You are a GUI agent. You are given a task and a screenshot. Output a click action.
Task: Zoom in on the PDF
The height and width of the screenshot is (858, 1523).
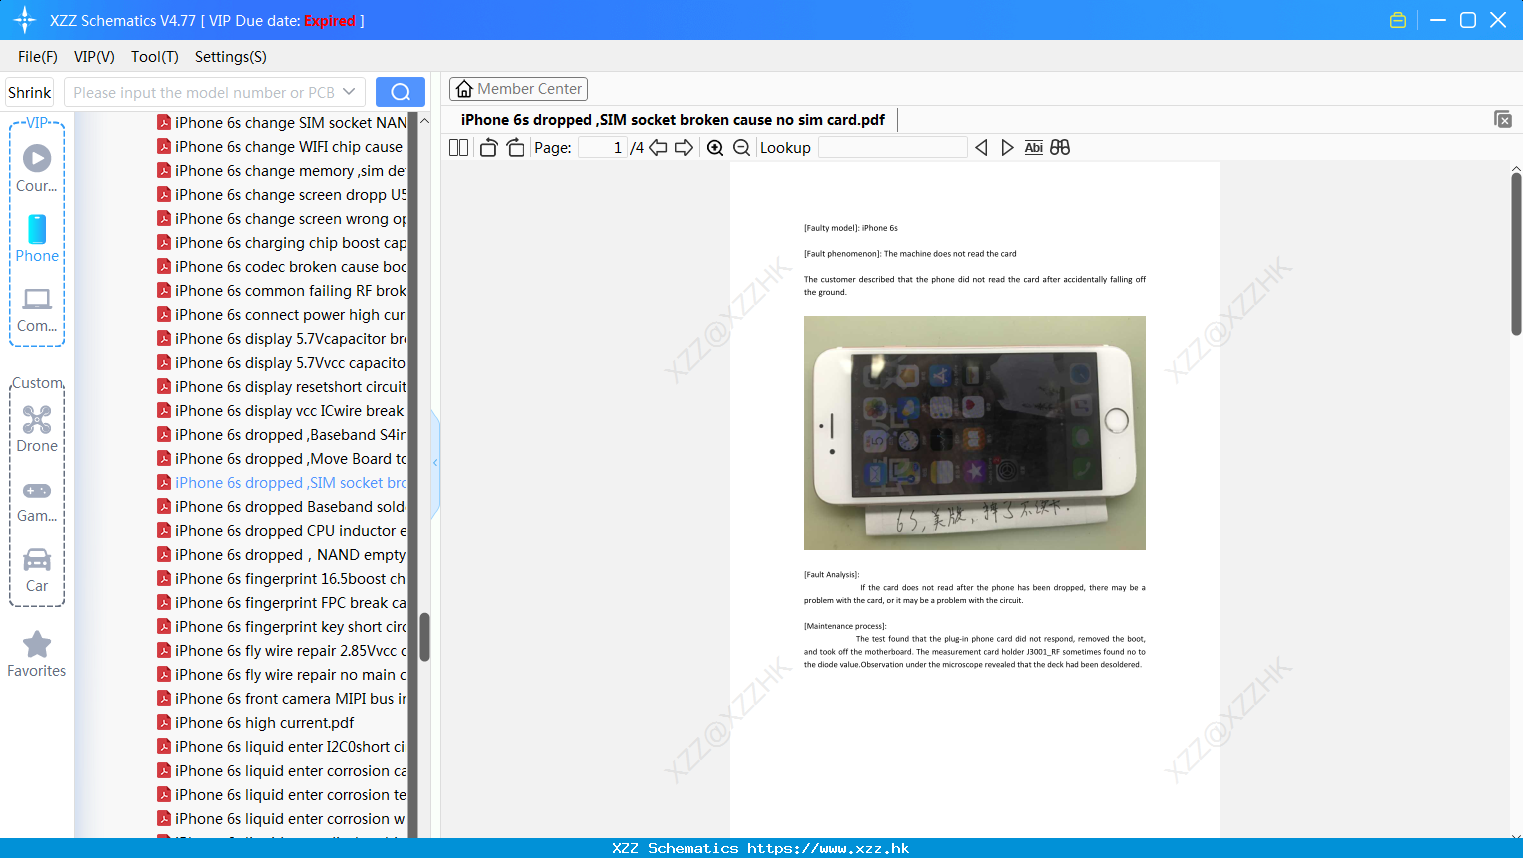pos(715,148)
